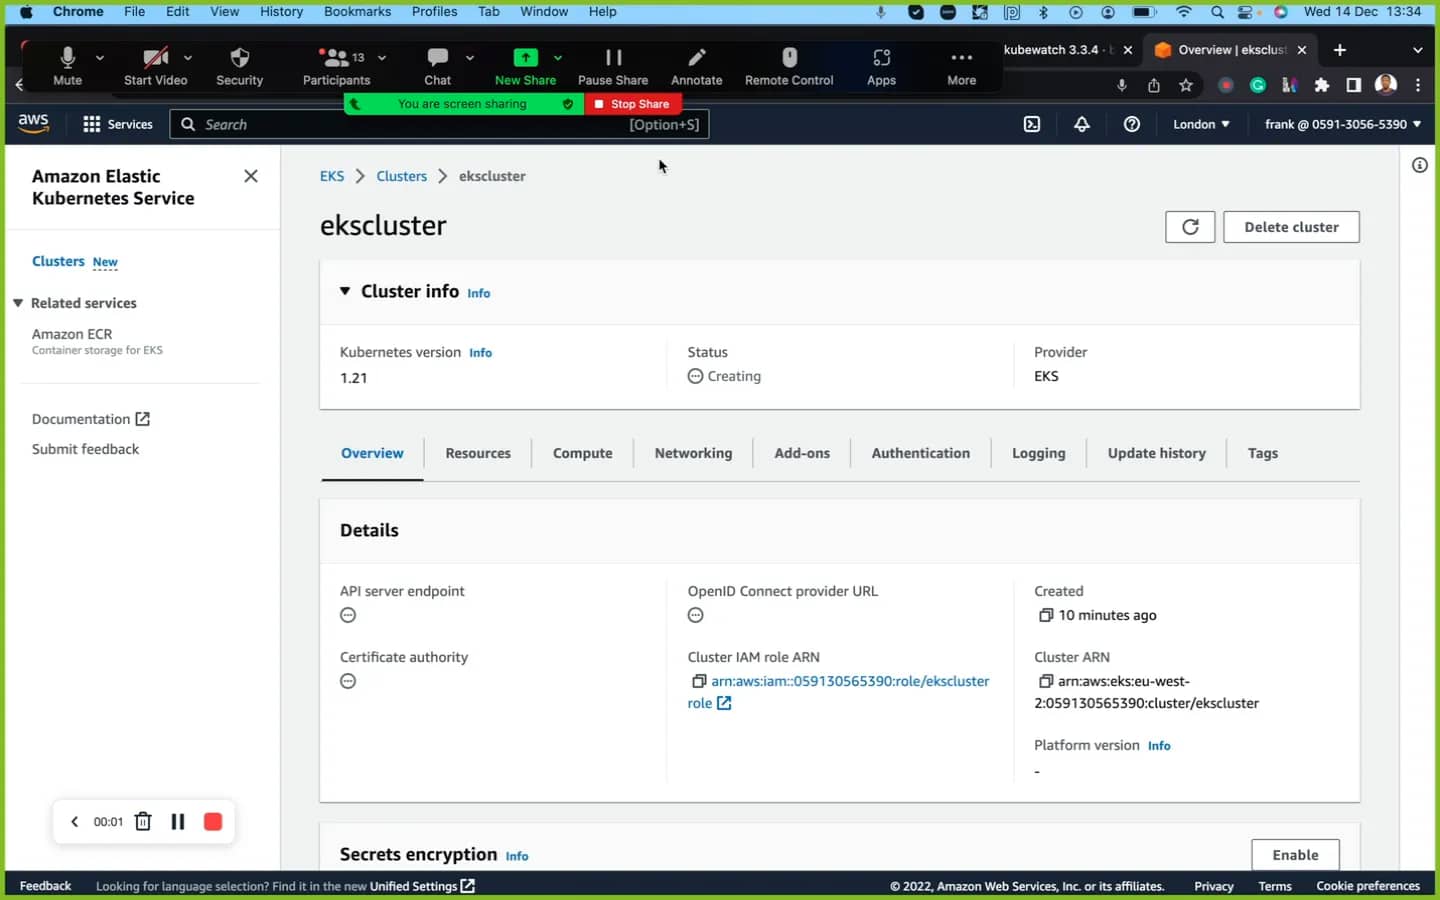This screenshot has width=1440, height=900.
Task: Copy the Cluster ARN
Action: click(1046, 681)
